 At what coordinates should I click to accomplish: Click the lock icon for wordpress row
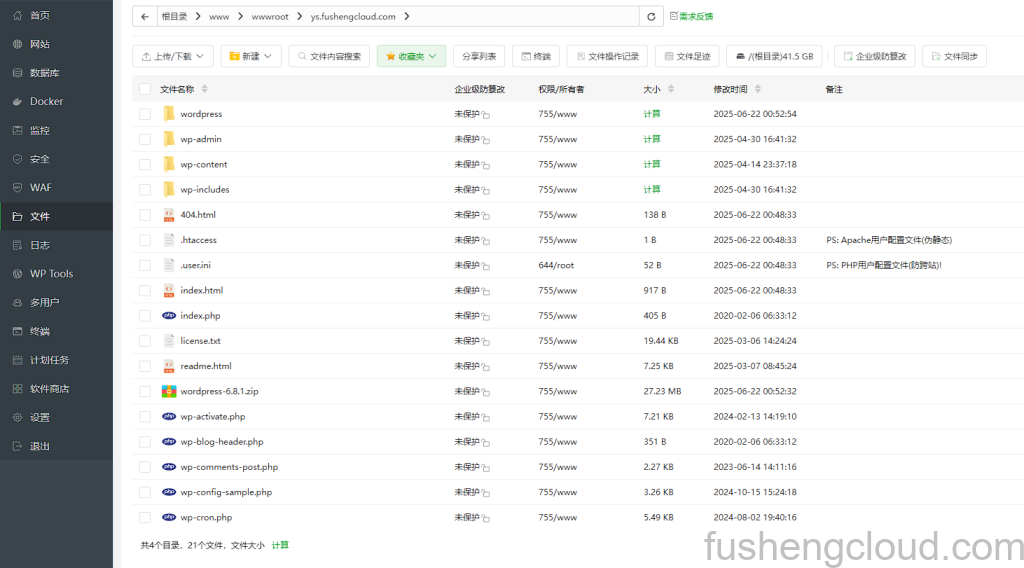pos(486,115)
